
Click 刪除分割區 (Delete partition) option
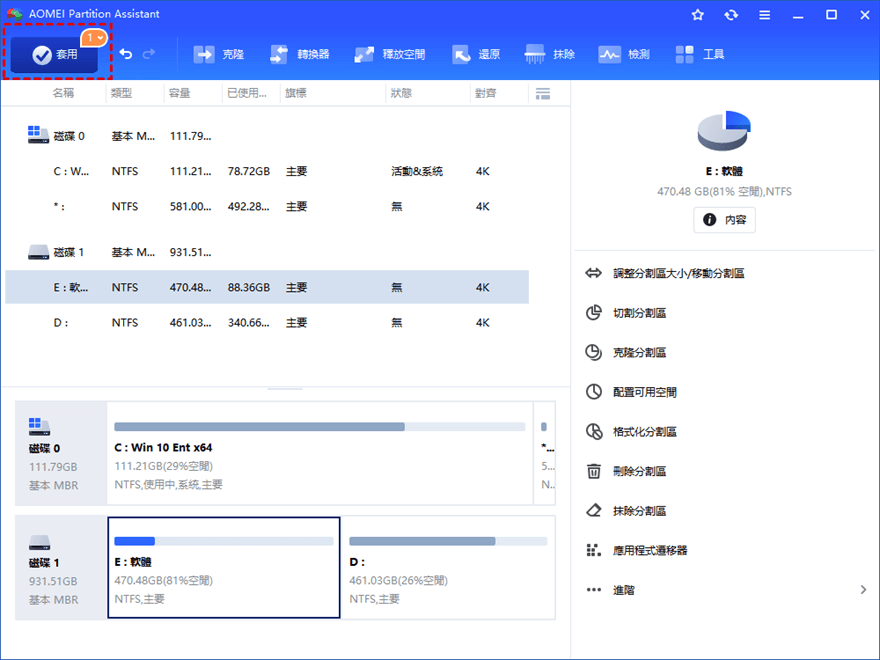pos(639,471)
